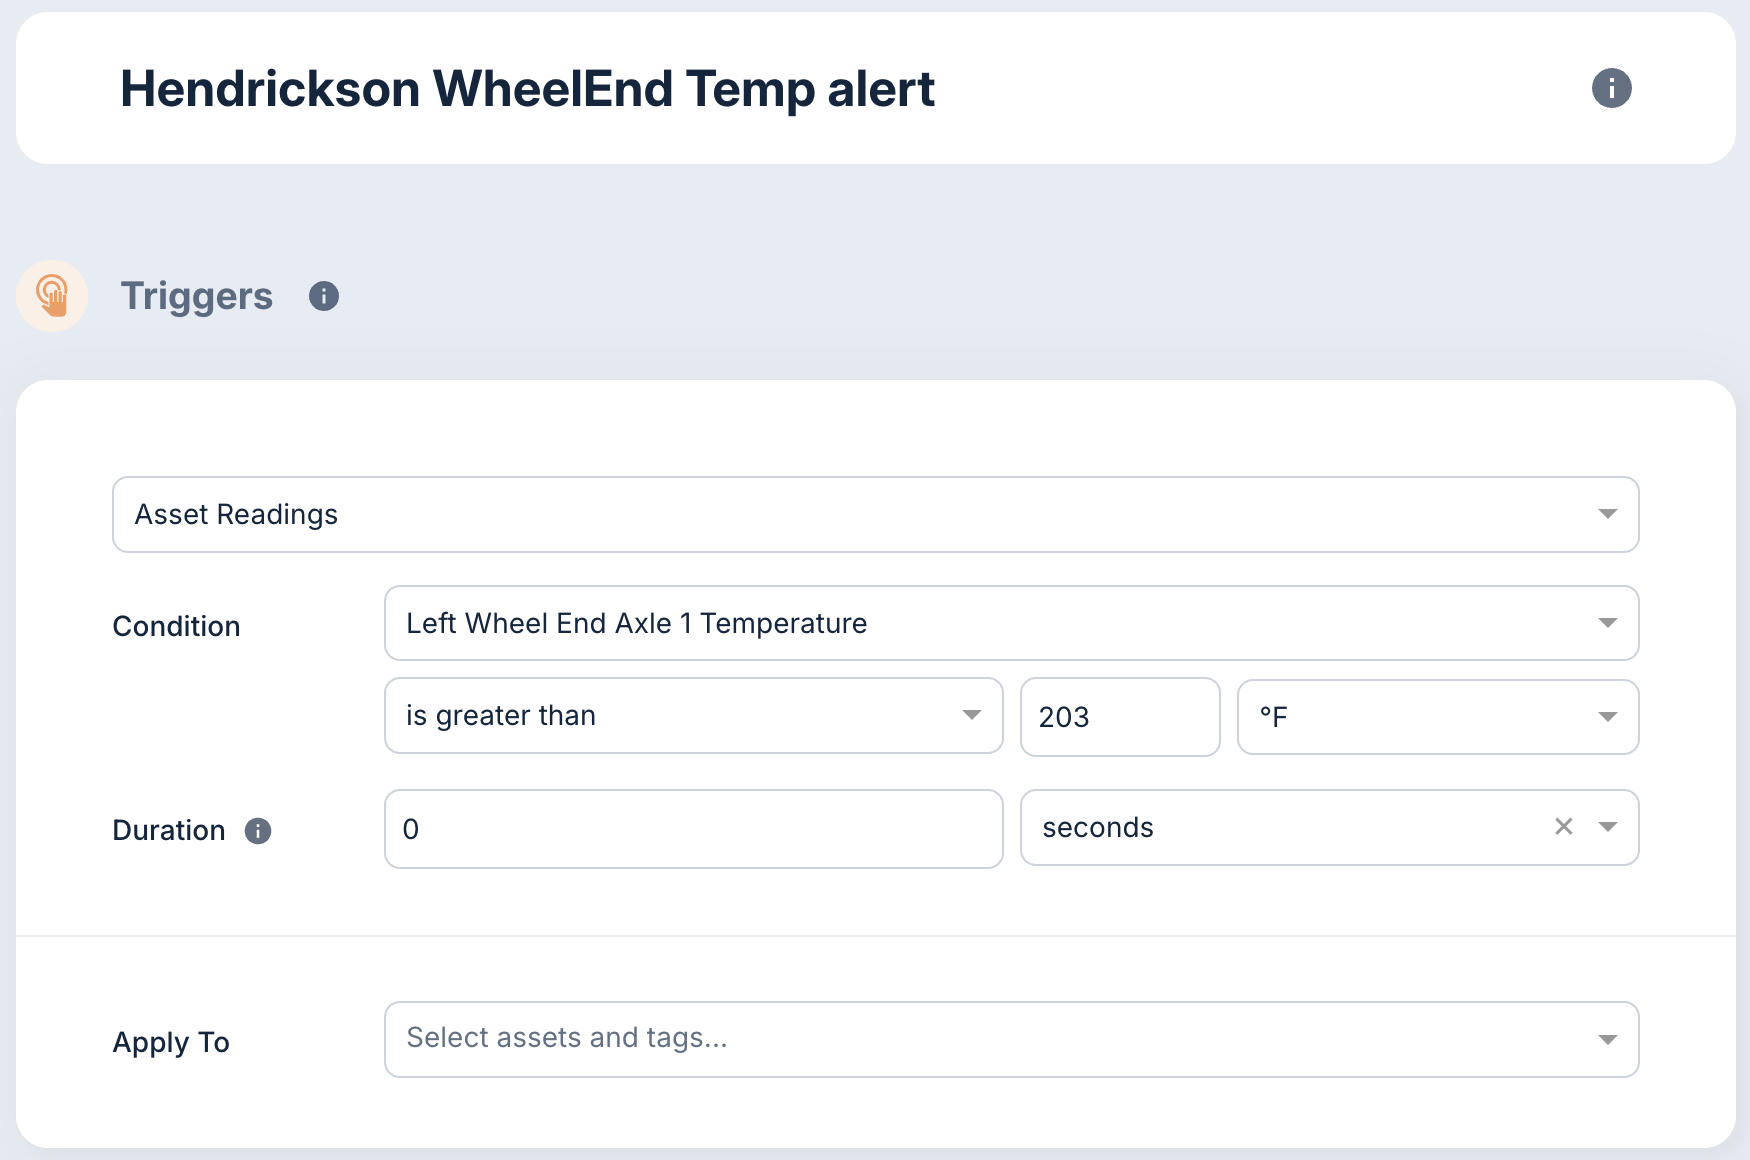The width and height of the screenshot is (1750, 1160).
Task: Click the info icon next to Triggers heading
Action: tap(322, 296)
